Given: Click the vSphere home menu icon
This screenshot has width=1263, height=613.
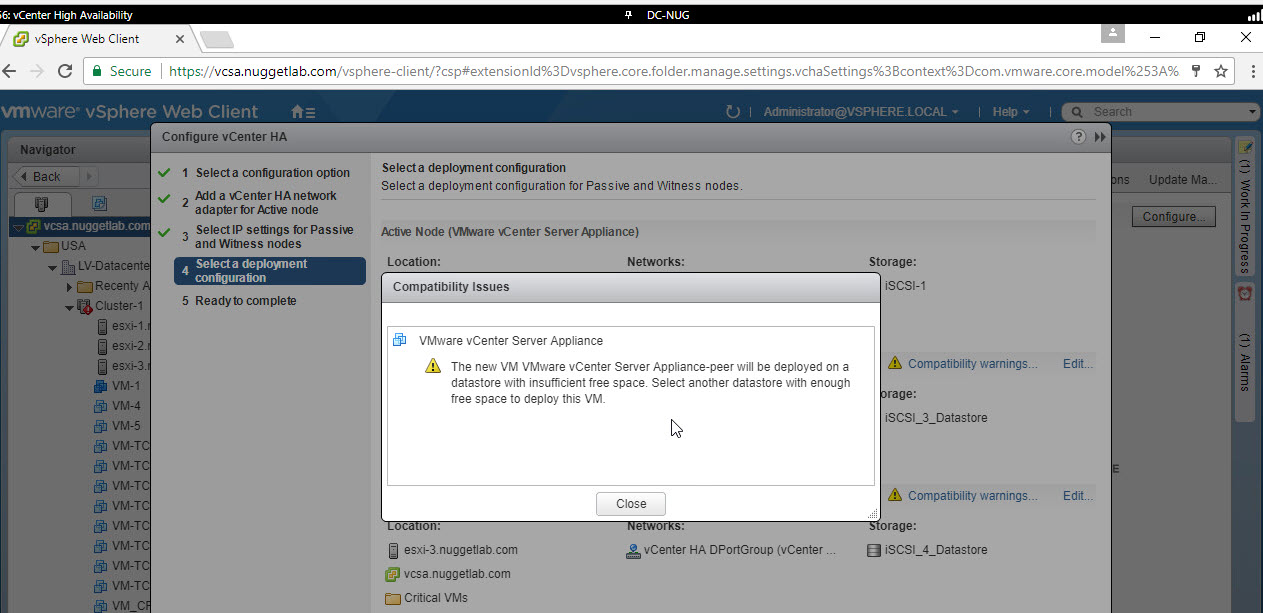Looking at the screenshot, I should pyautogui.click(x=302, y=112).
